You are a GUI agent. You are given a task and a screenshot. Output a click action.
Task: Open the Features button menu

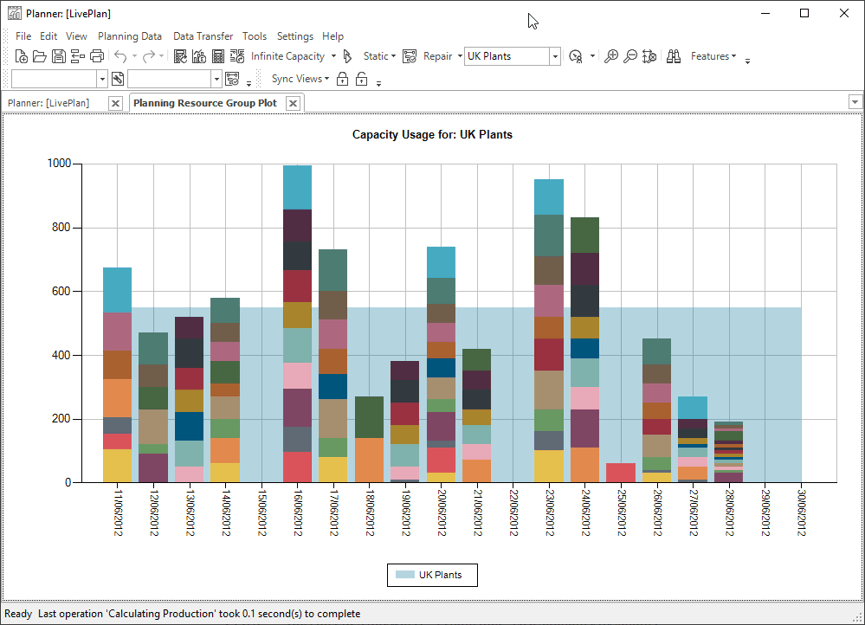point(713,57)
